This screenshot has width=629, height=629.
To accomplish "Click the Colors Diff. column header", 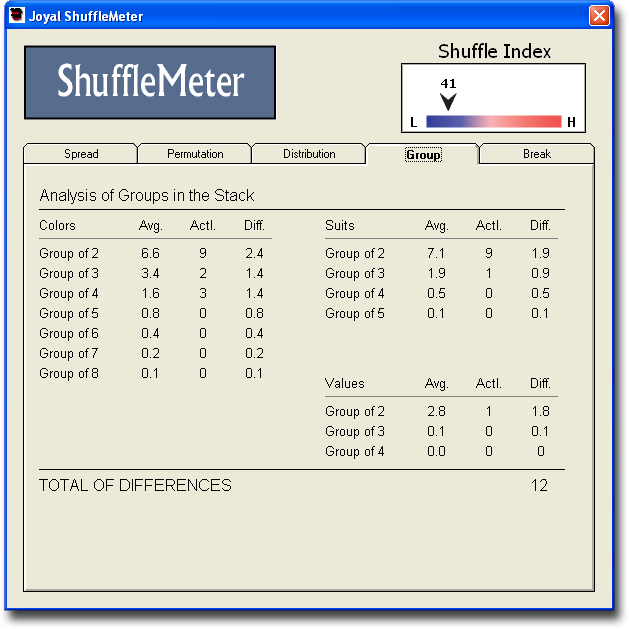I will pos(254,225).
